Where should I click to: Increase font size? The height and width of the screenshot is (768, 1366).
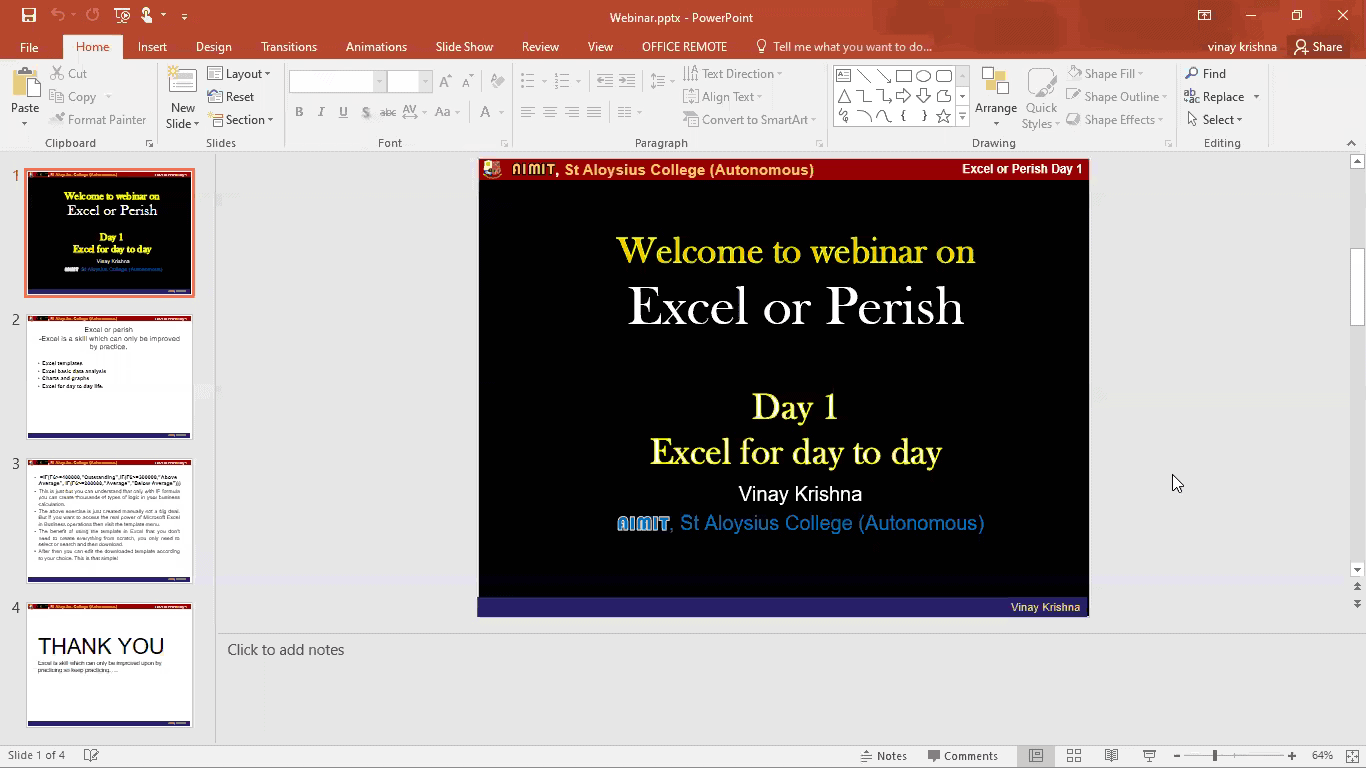(446, 82)
